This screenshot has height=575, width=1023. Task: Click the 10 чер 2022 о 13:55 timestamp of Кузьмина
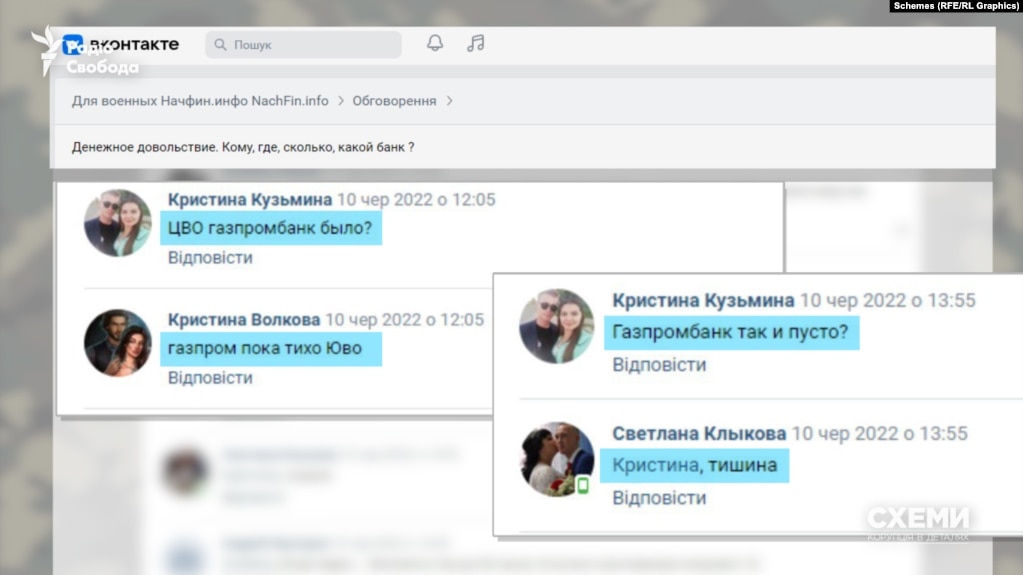pyautogui.click(x=888, y=300)
